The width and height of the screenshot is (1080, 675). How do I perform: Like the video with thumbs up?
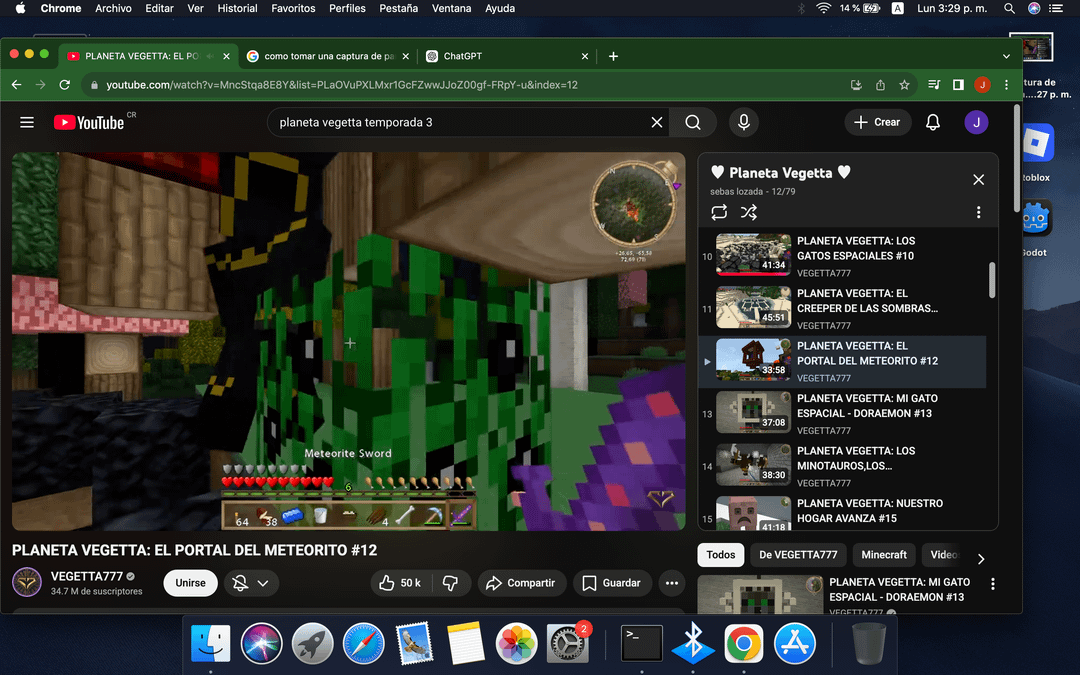pyautogui.click(x=399, y=583)
